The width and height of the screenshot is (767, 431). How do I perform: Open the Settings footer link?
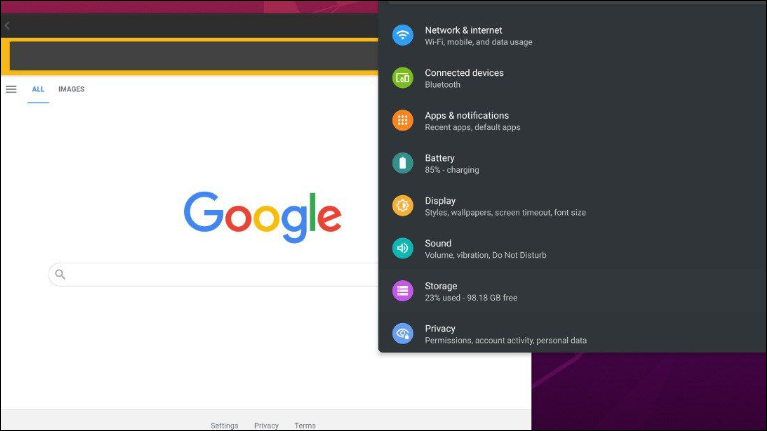tap(224, 426)
